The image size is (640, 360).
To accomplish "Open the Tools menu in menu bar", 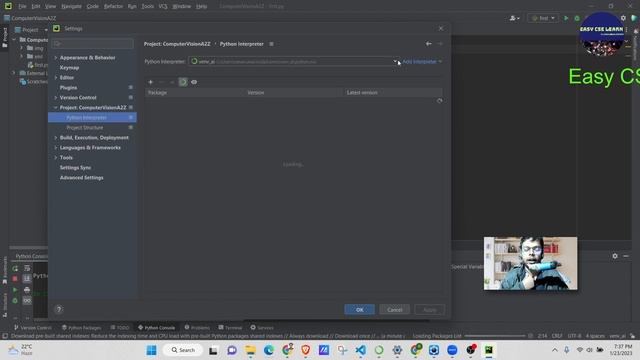I will [x=148, y=6].
